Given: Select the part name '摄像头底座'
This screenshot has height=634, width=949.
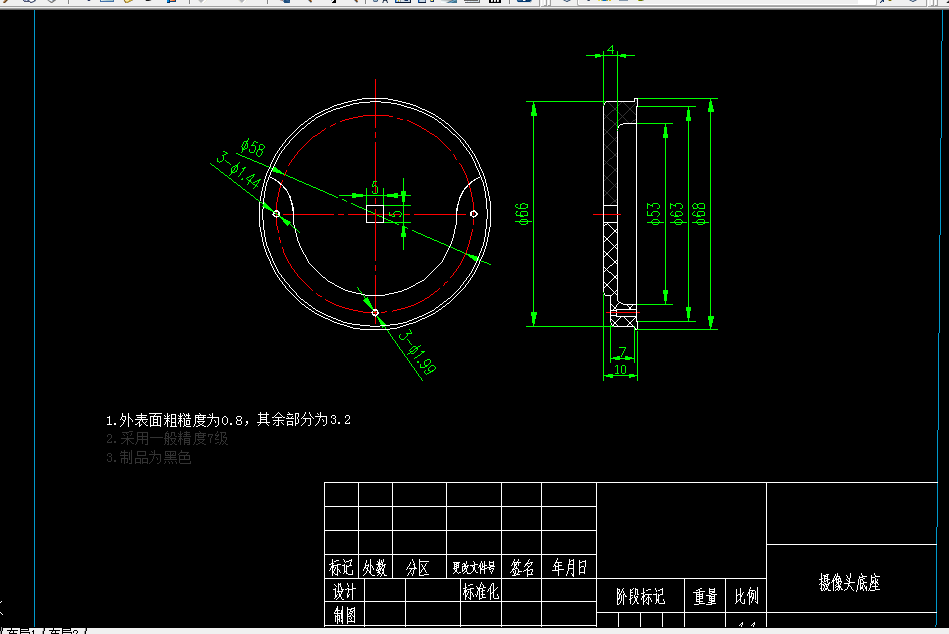Looking at the screenshot, I should tap(850, 583).
